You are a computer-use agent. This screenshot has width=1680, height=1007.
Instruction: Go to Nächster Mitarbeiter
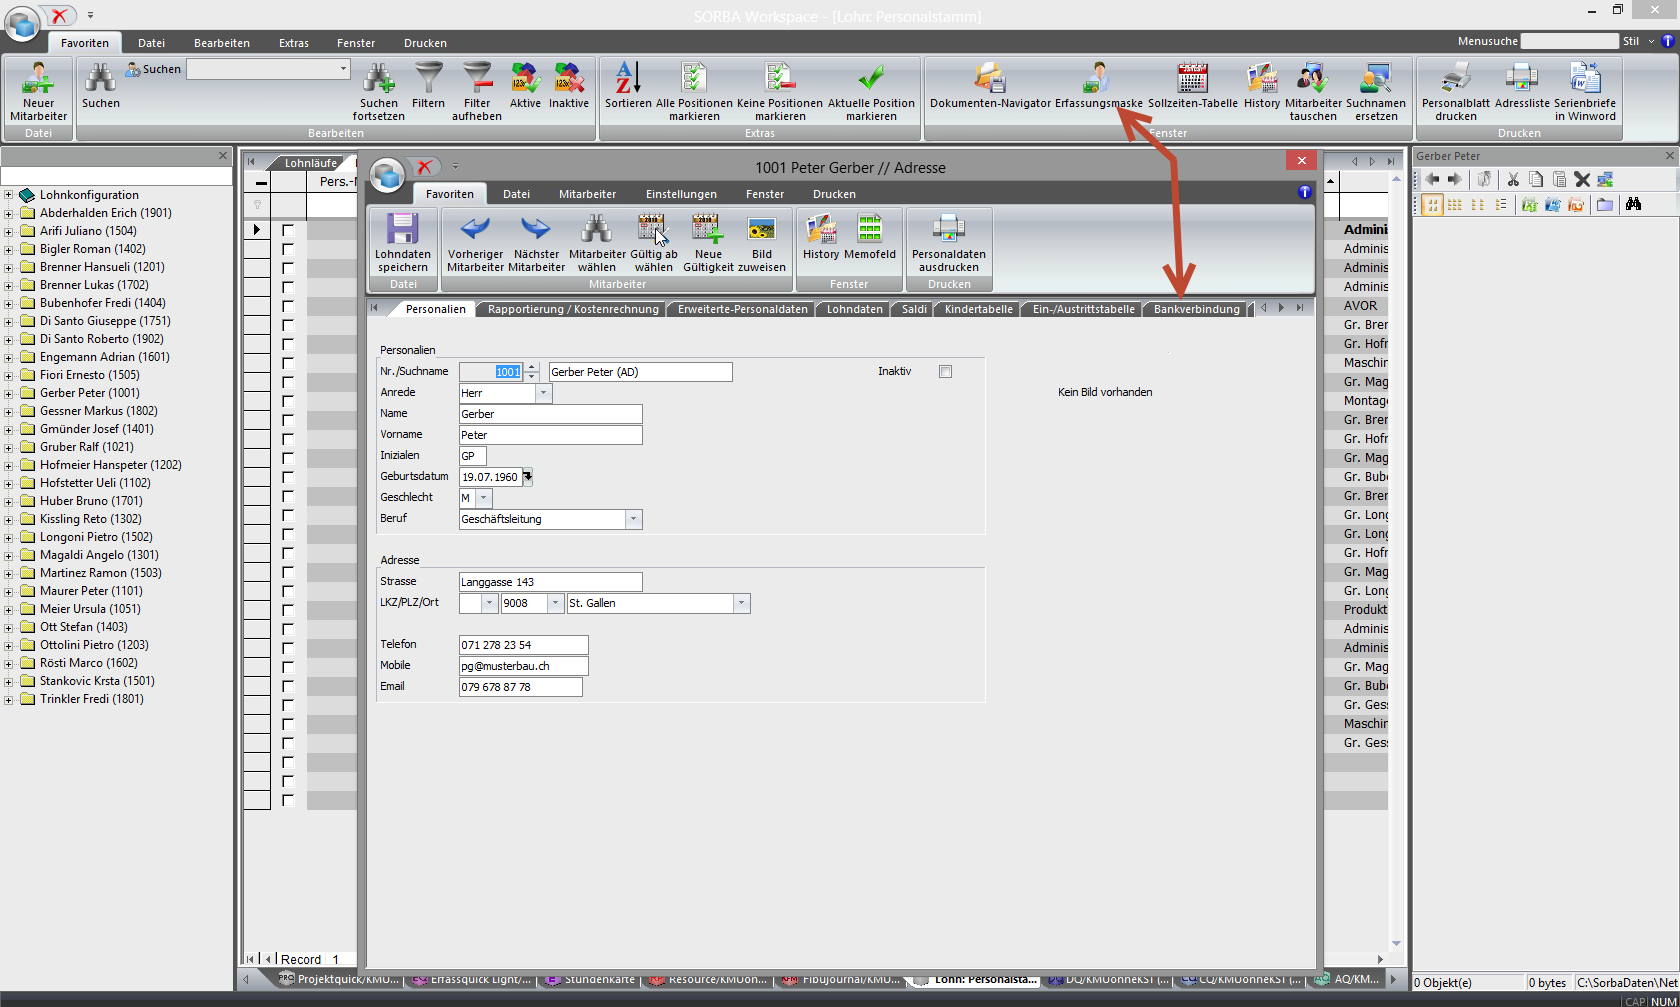(536, 242)
